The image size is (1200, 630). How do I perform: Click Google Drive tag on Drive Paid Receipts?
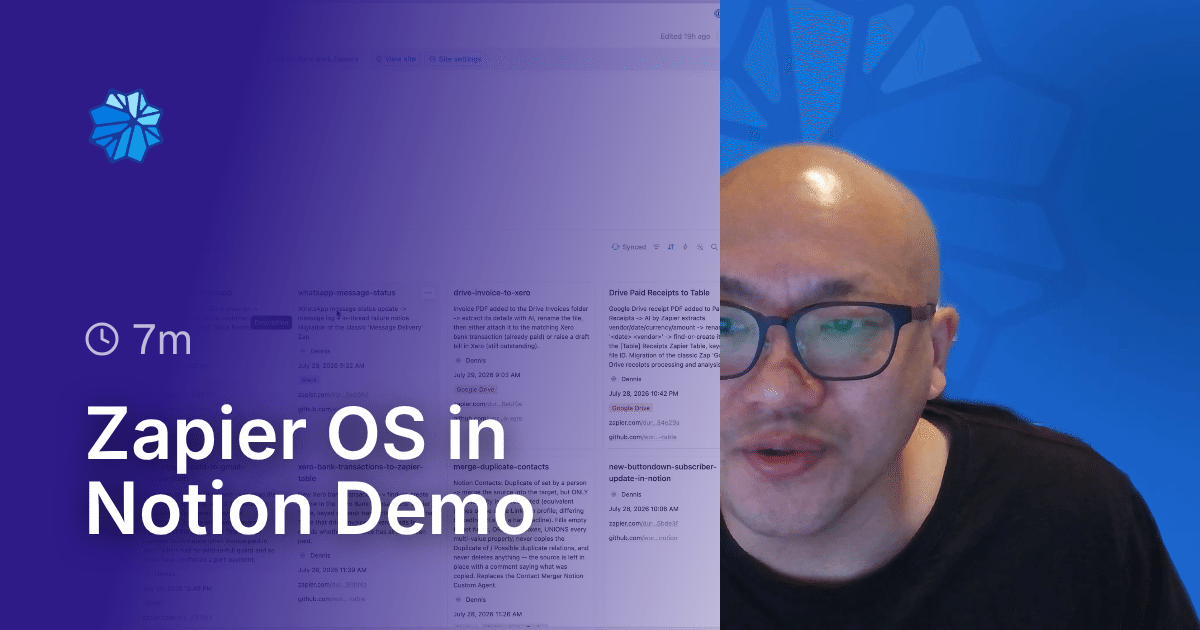(x=630, y=408)
